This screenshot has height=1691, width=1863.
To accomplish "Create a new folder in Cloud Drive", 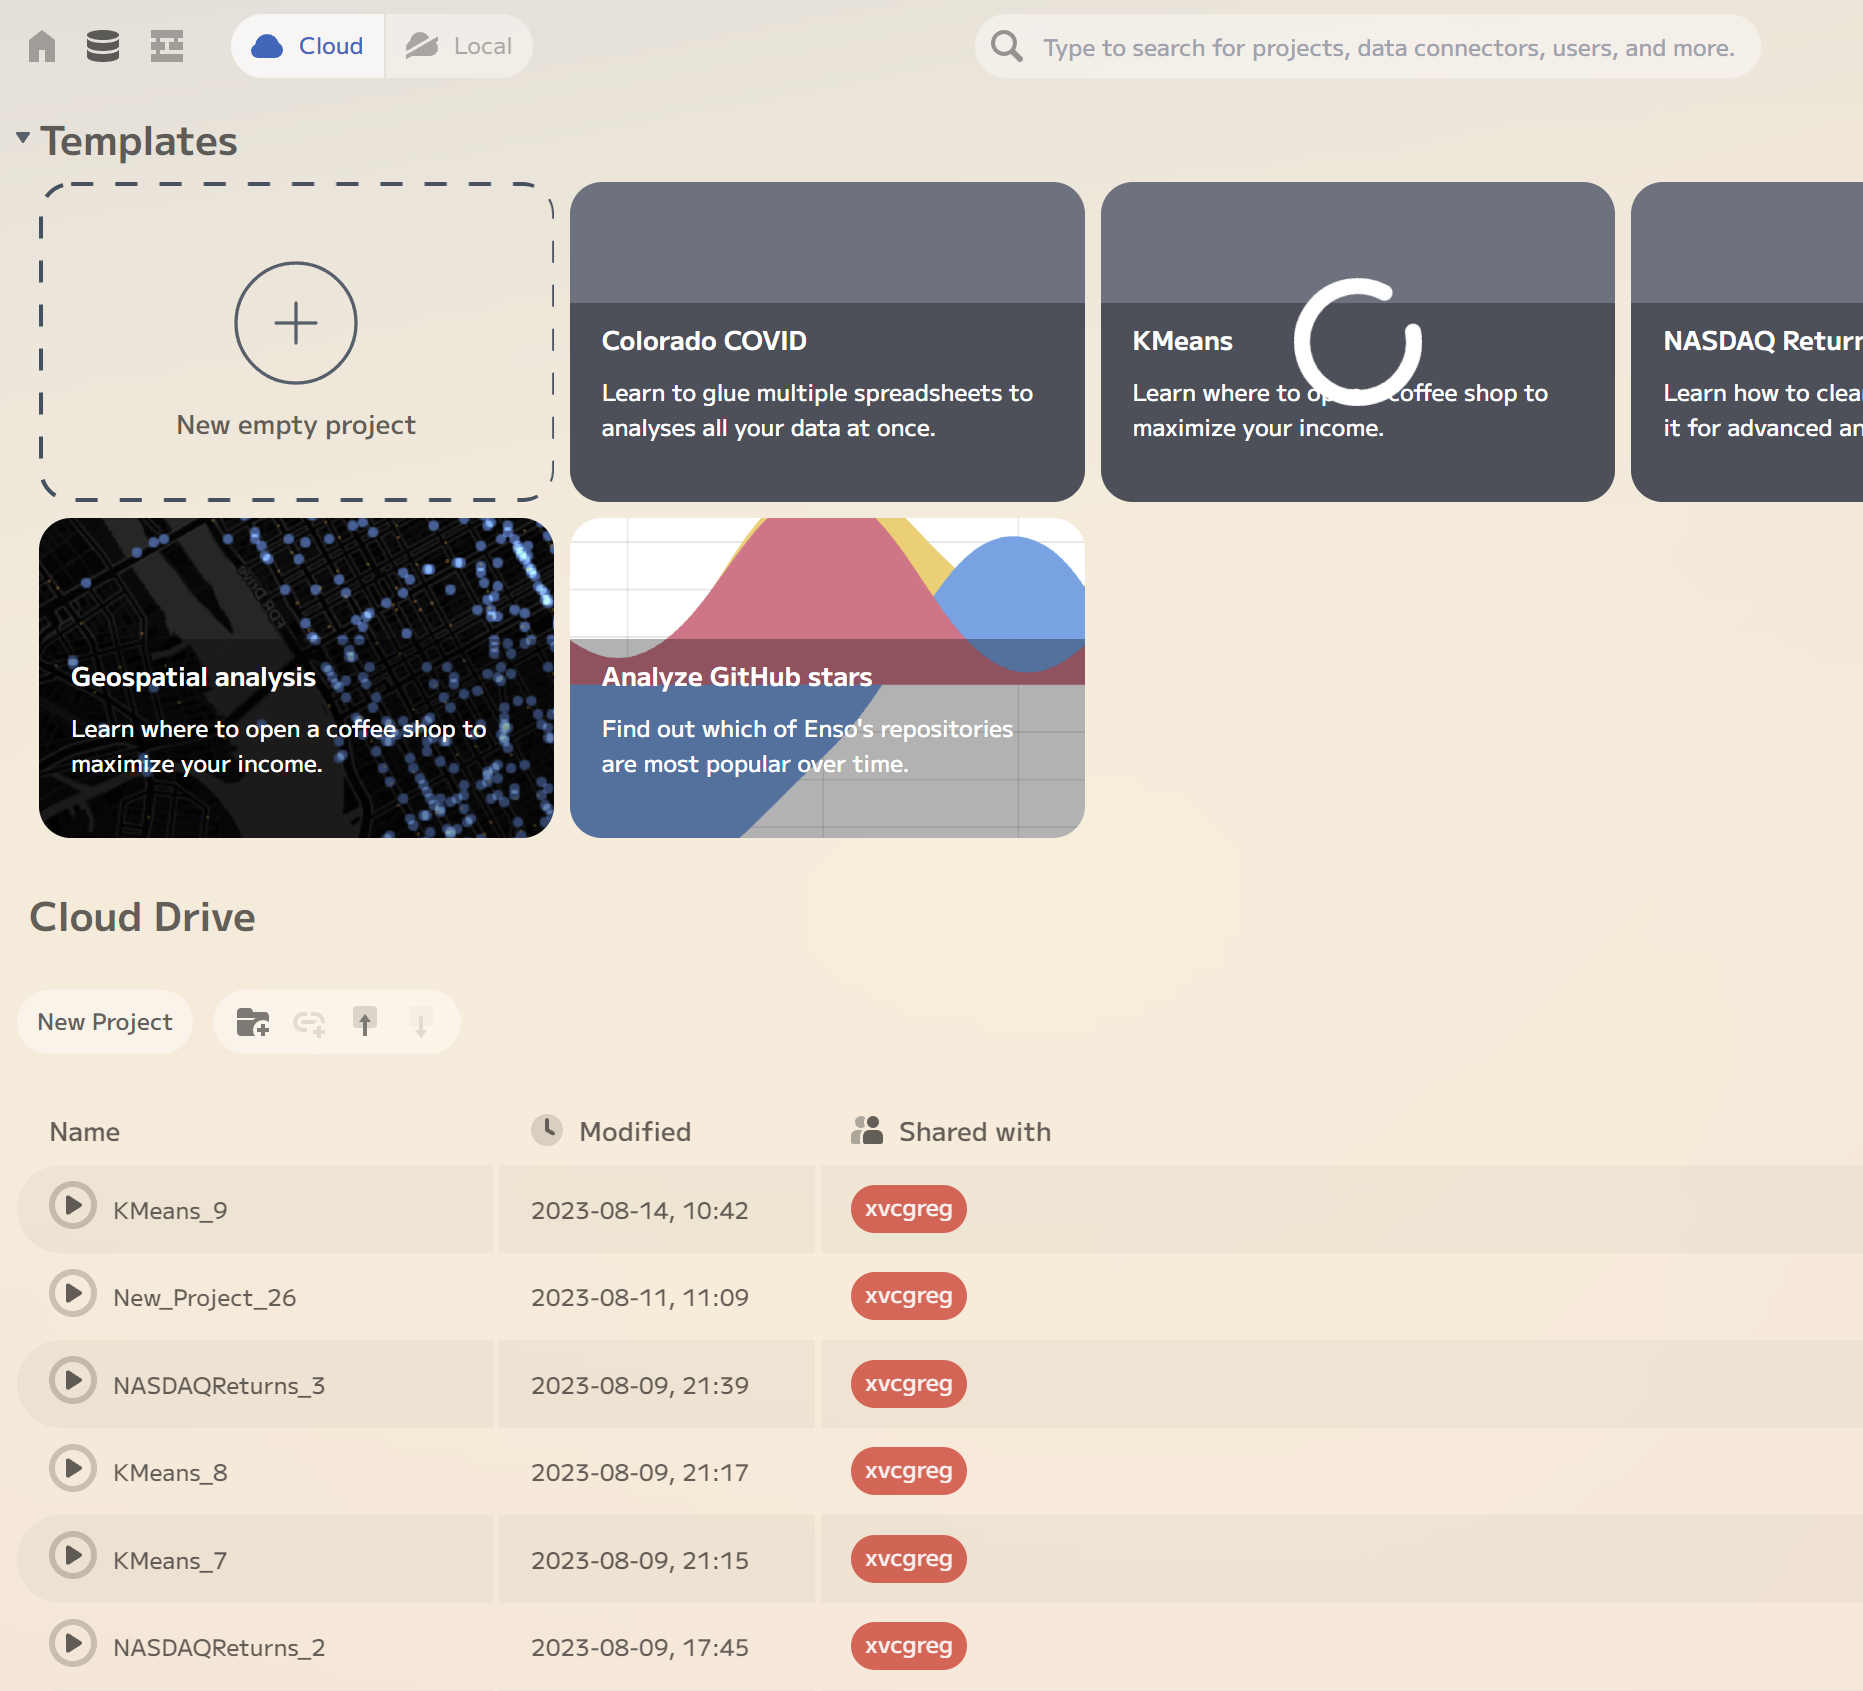I will point(253,1022).
